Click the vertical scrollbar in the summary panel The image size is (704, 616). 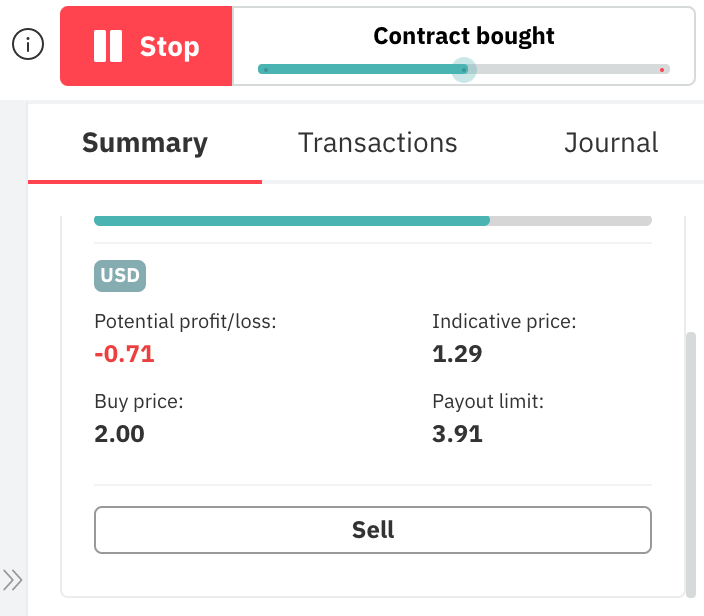coord(690,460)
